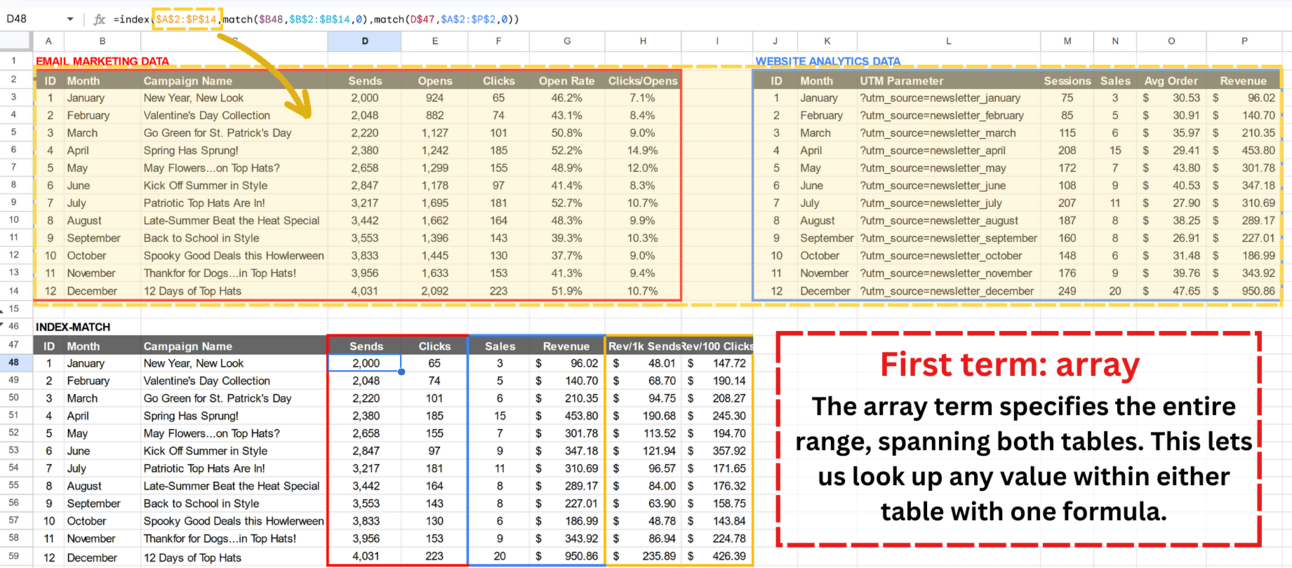This screenshot has width=1292, height=568.
Task: Select column D header
Action: (365, 42)
